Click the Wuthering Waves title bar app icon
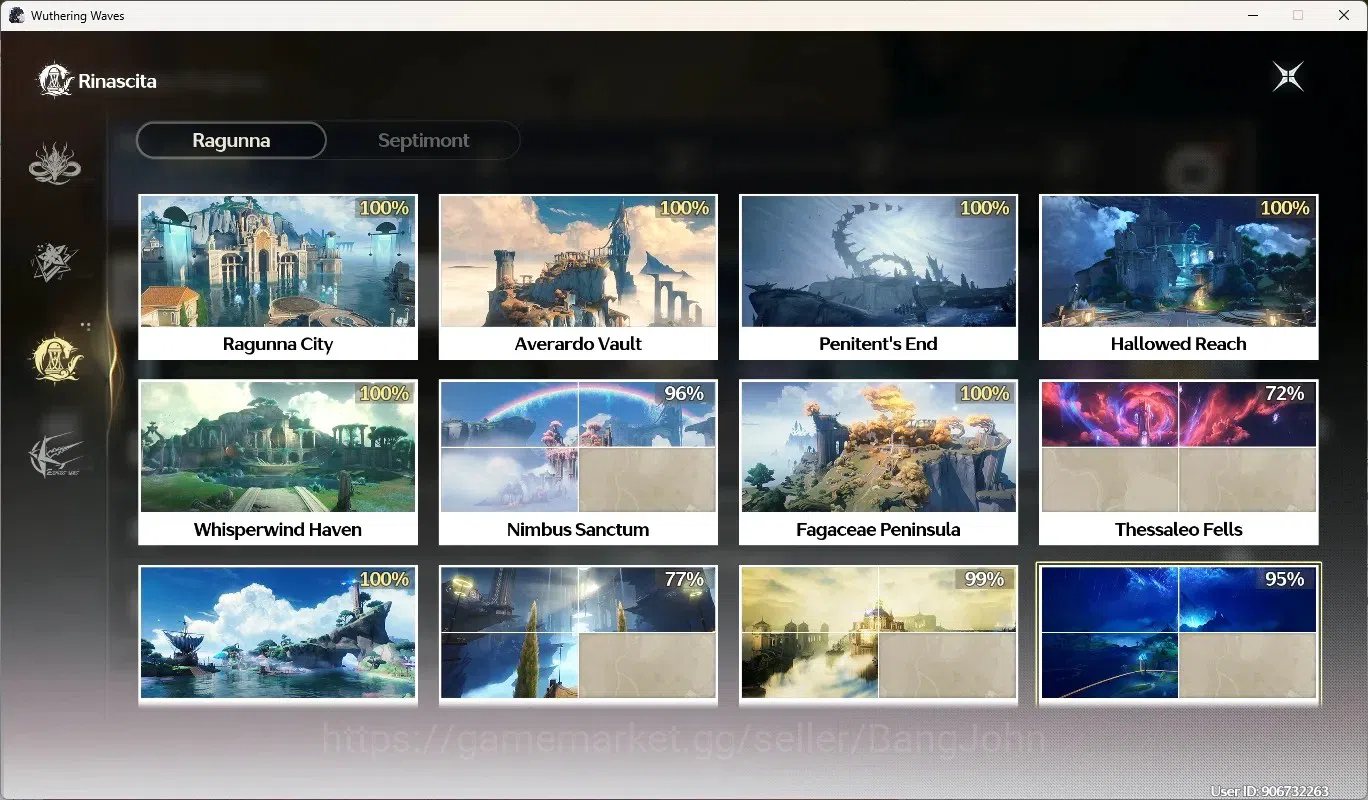 click(x=16, y=15)
